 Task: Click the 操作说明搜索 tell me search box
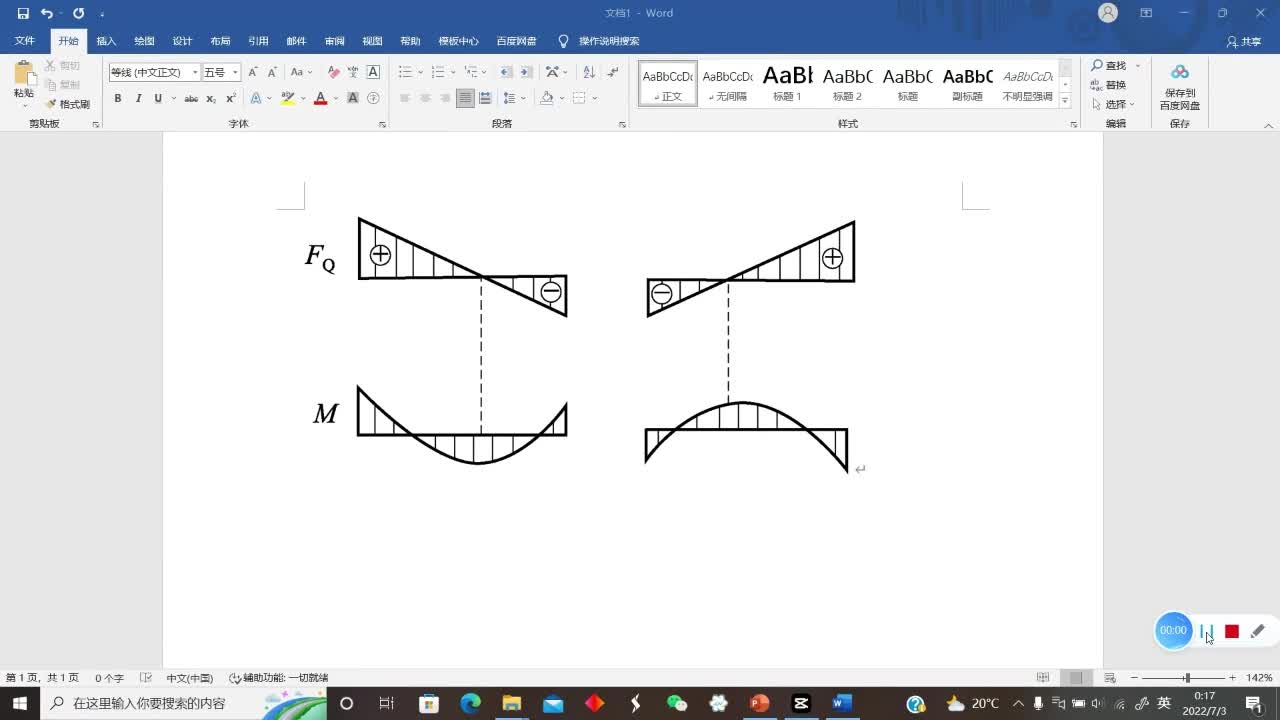598,41
